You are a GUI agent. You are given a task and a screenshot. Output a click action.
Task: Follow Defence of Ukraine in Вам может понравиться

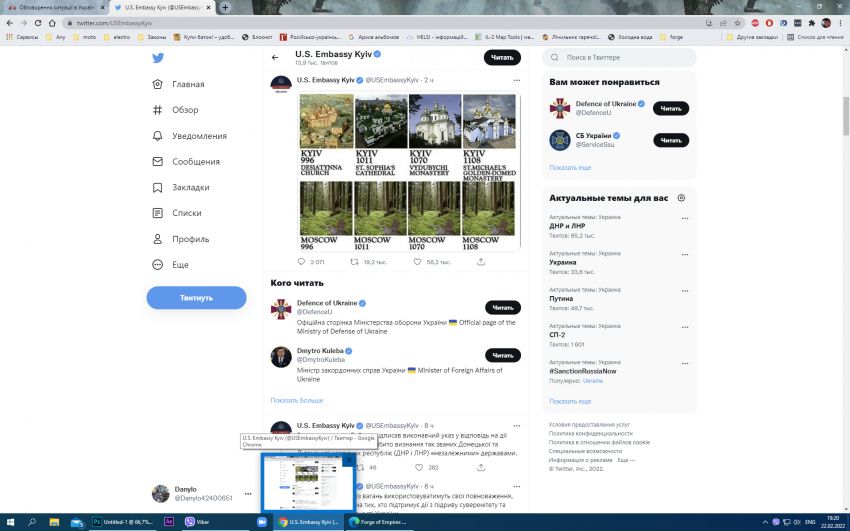pyautogui.click(x=671, y=108)
